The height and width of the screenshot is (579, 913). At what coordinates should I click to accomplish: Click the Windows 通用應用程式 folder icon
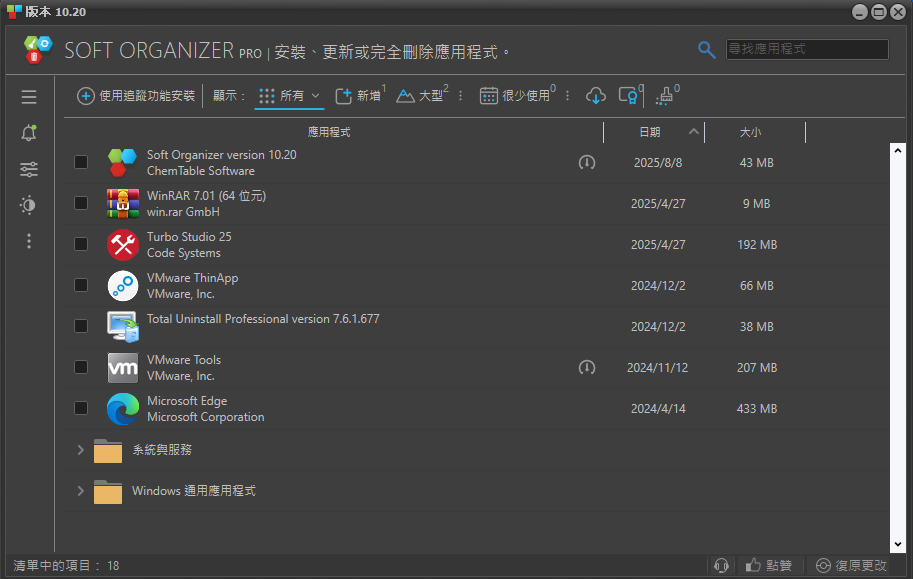click(108, 492)
